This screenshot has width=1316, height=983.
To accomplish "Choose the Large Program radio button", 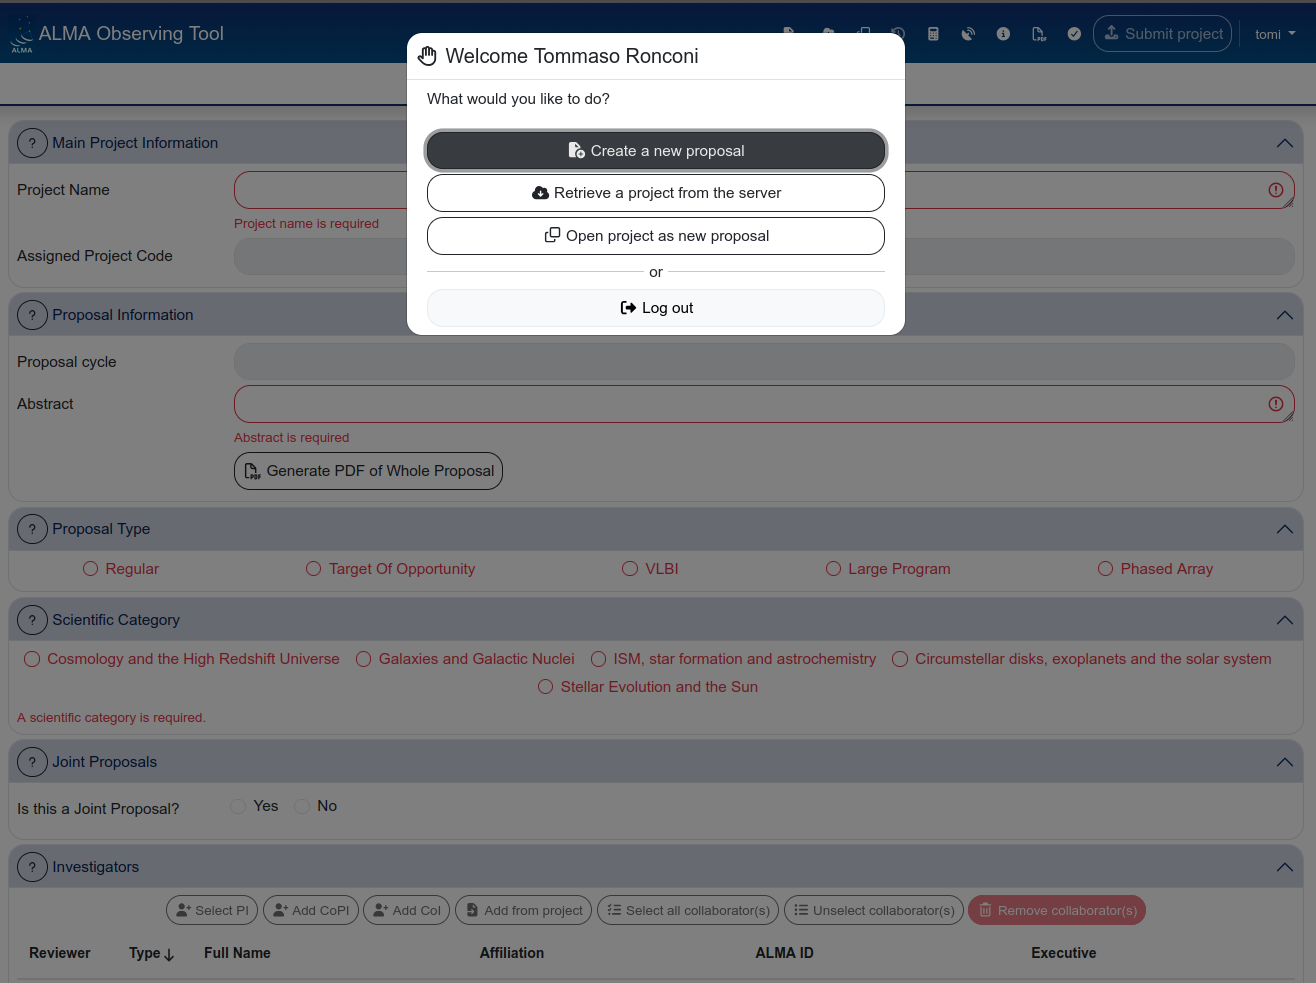I will click(x=833, y=569).
